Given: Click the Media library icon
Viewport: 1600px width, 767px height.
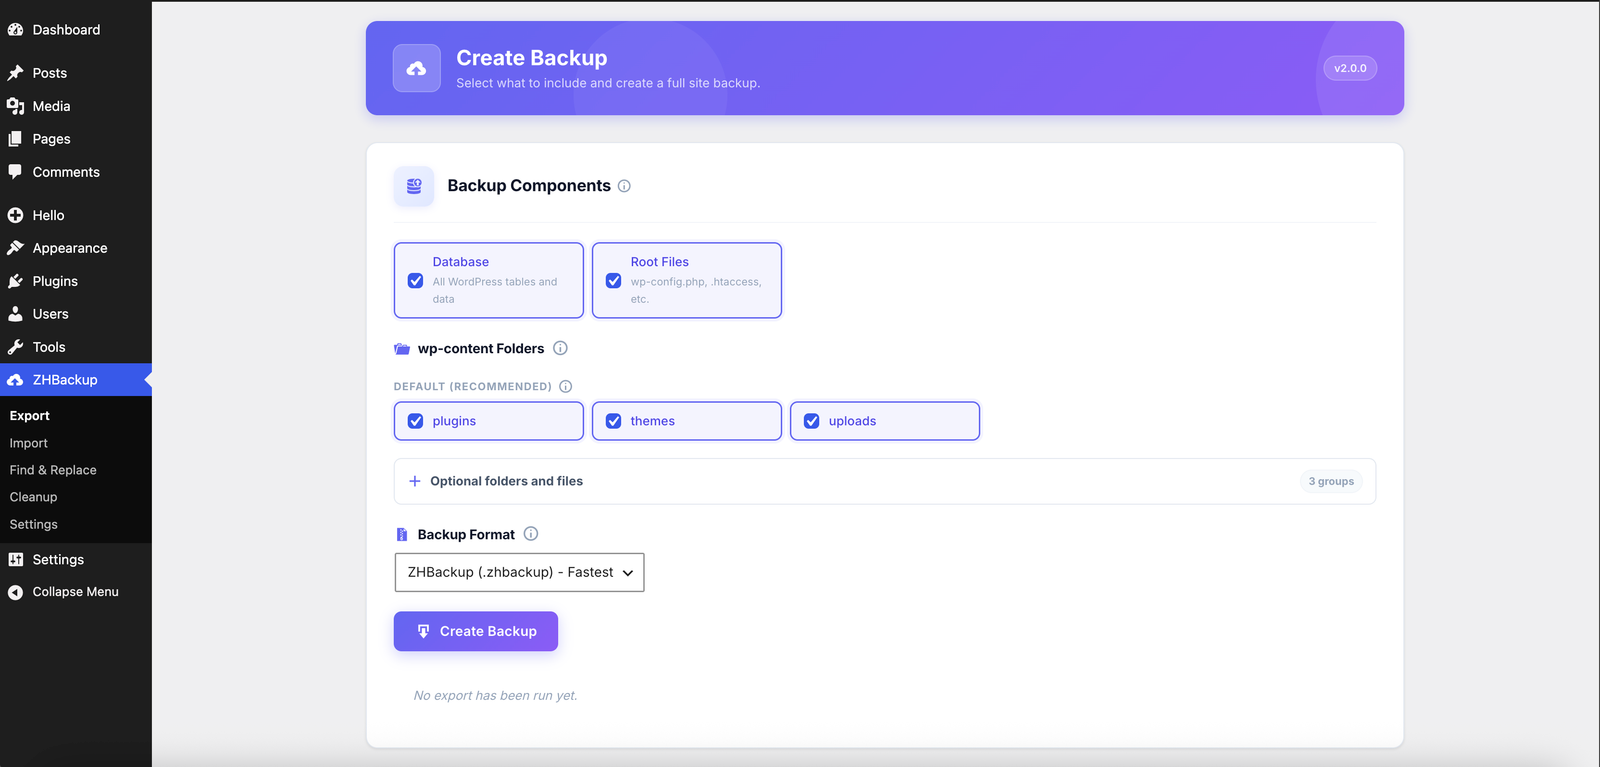Looking at the screenshot, I should [15, 106].
